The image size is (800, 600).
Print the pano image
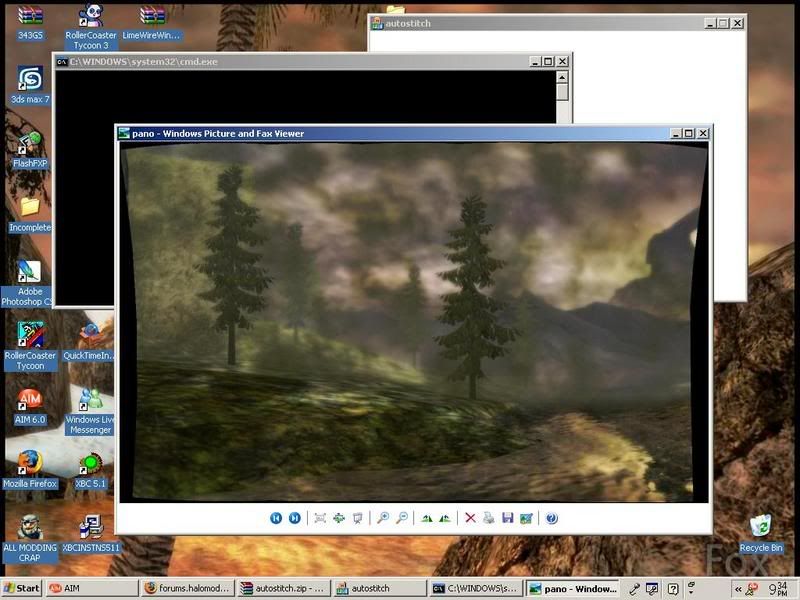pyautogui.click(x=489, y=518)
